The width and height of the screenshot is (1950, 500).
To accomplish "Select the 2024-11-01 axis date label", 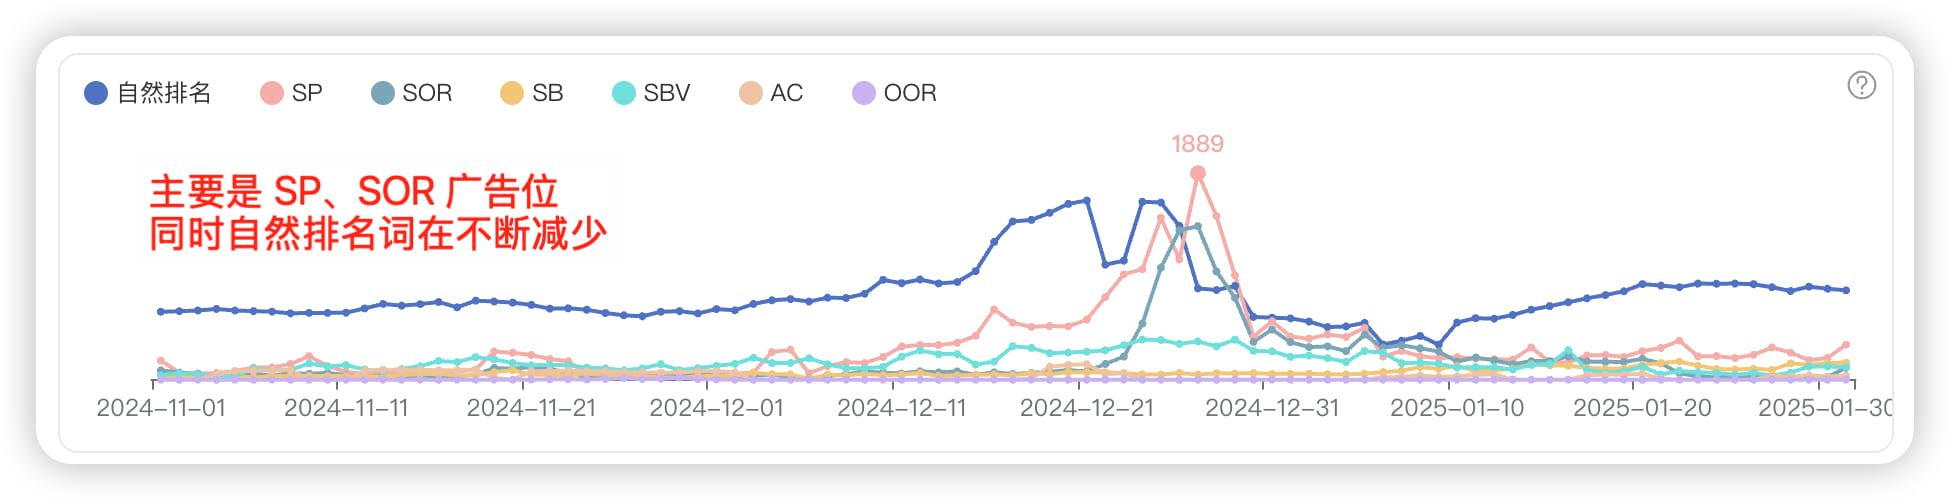I will pos(161,408).
